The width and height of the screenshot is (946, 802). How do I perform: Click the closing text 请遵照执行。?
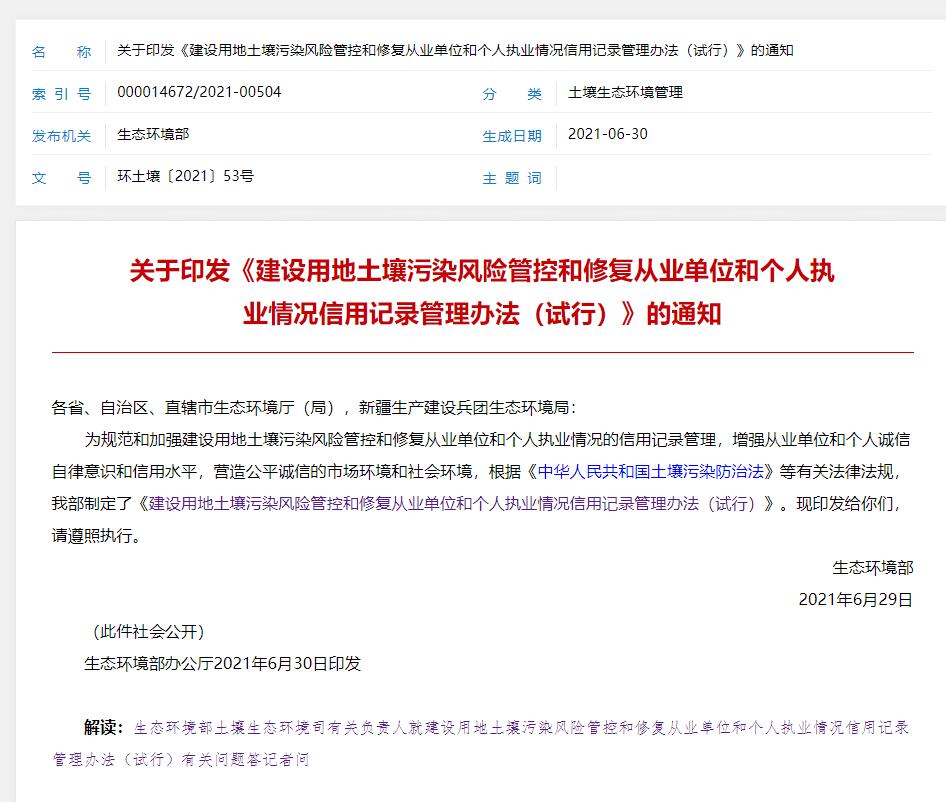(x=97, y=535)
